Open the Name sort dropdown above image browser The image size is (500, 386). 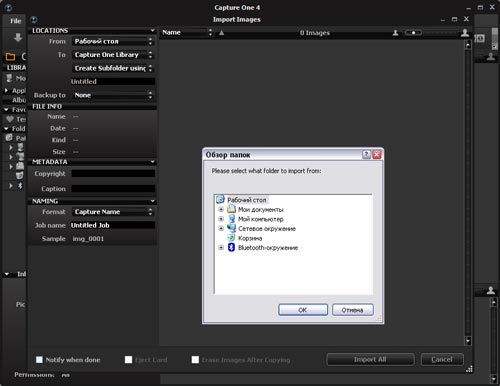pos(187,32)
